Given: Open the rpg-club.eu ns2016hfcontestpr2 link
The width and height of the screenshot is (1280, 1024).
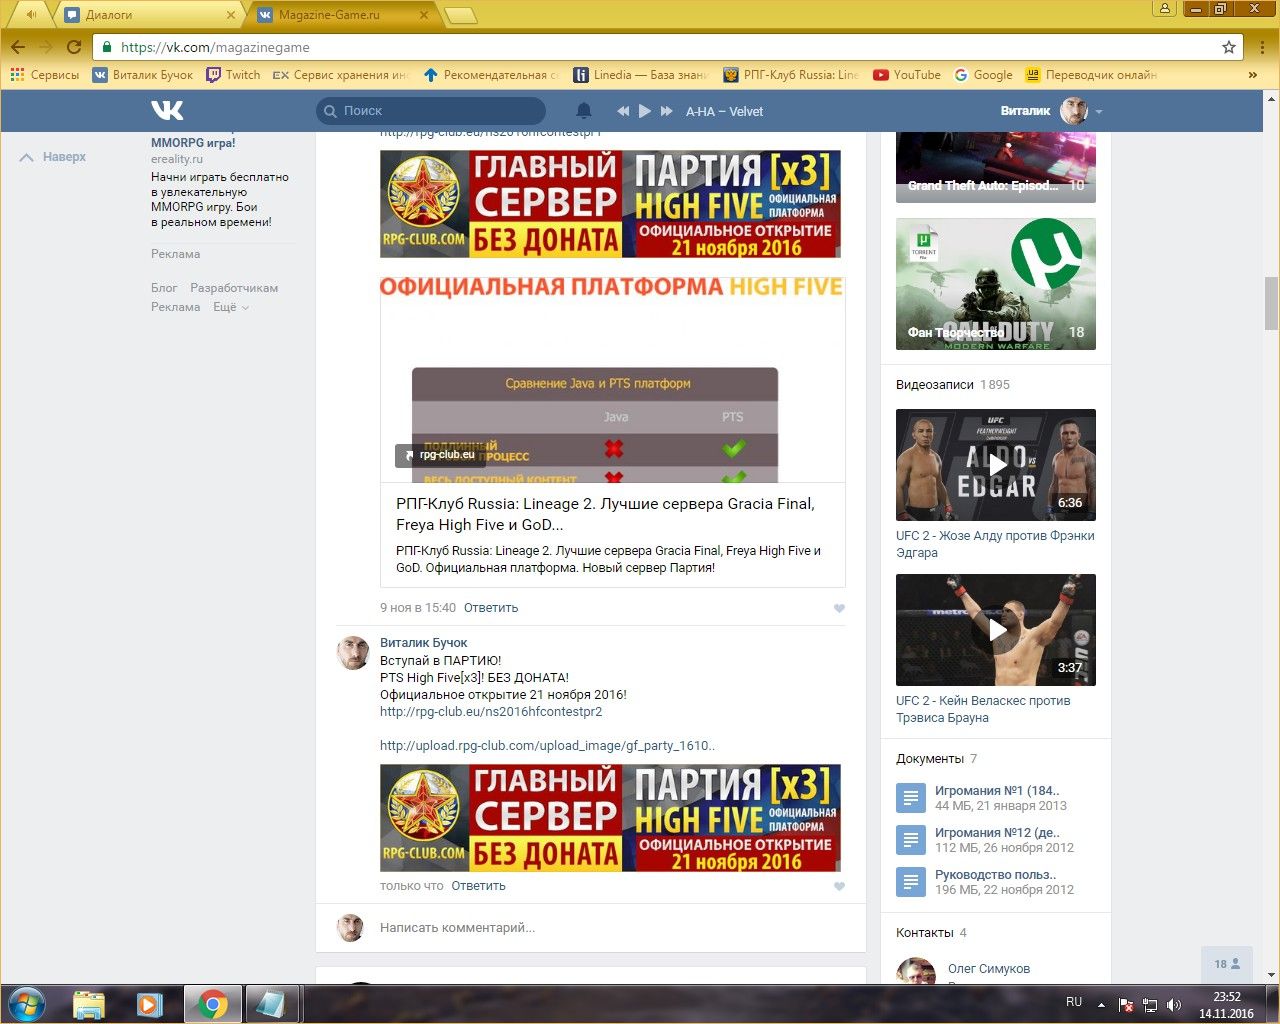Looking at the screenshot, I should 490,712.
